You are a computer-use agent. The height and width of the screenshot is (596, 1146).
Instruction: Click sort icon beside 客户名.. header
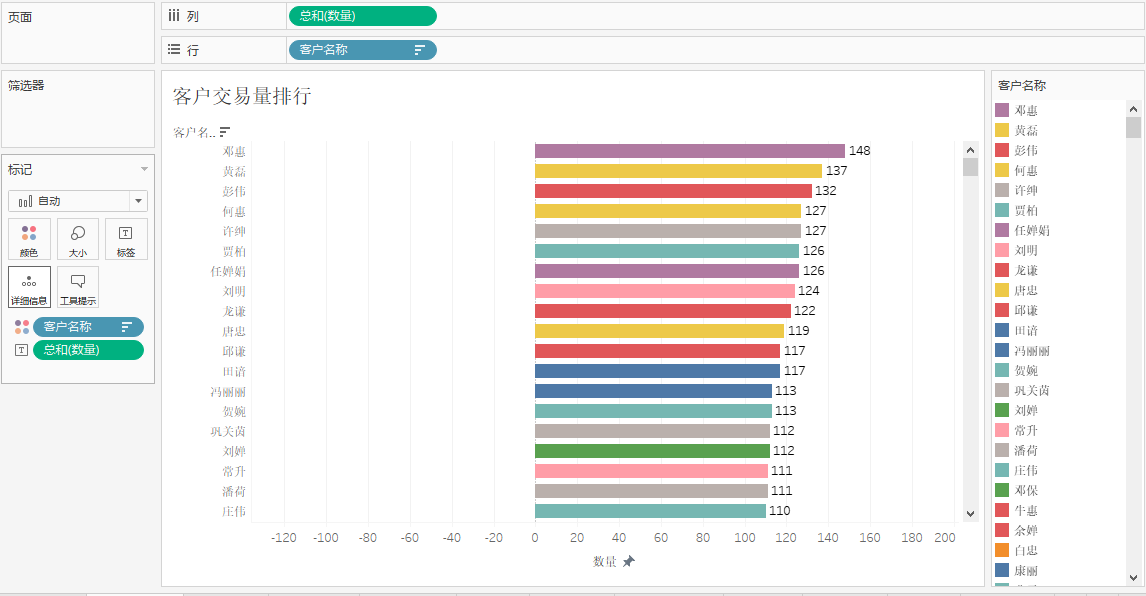(x=225, y=131)
